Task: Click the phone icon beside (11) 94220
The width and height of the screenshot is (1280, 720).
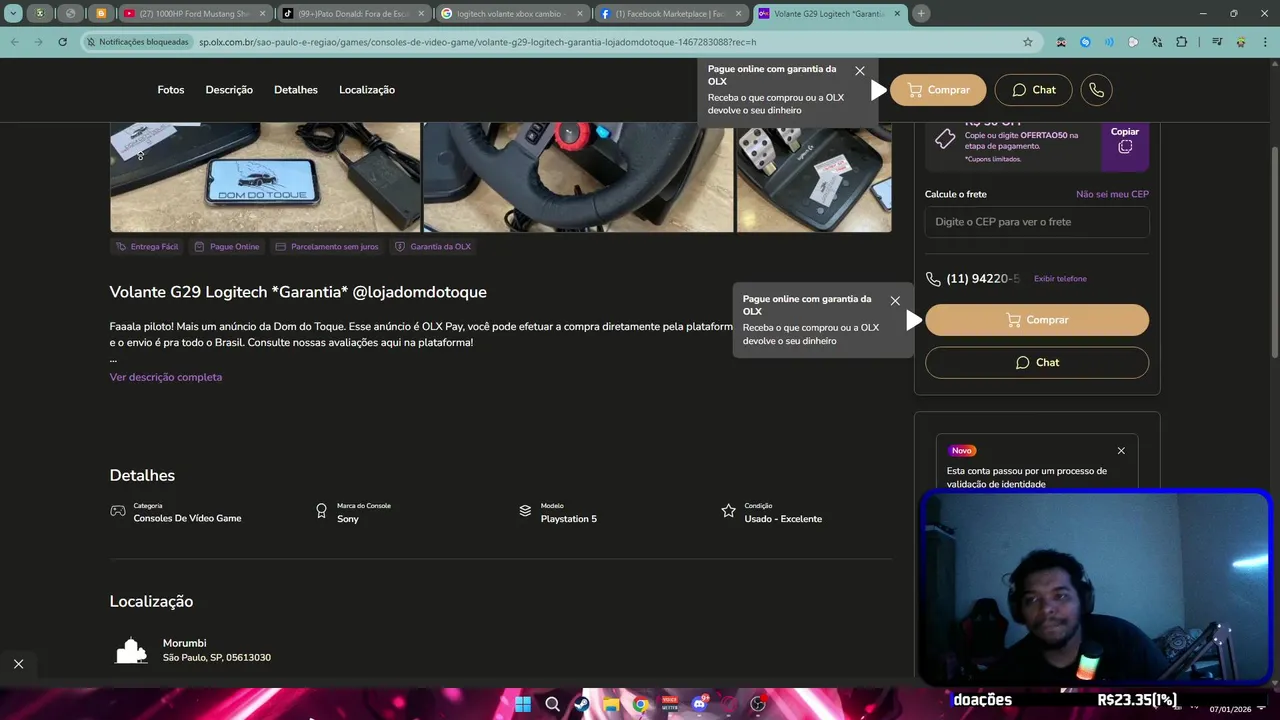Action: click(933, 279)
